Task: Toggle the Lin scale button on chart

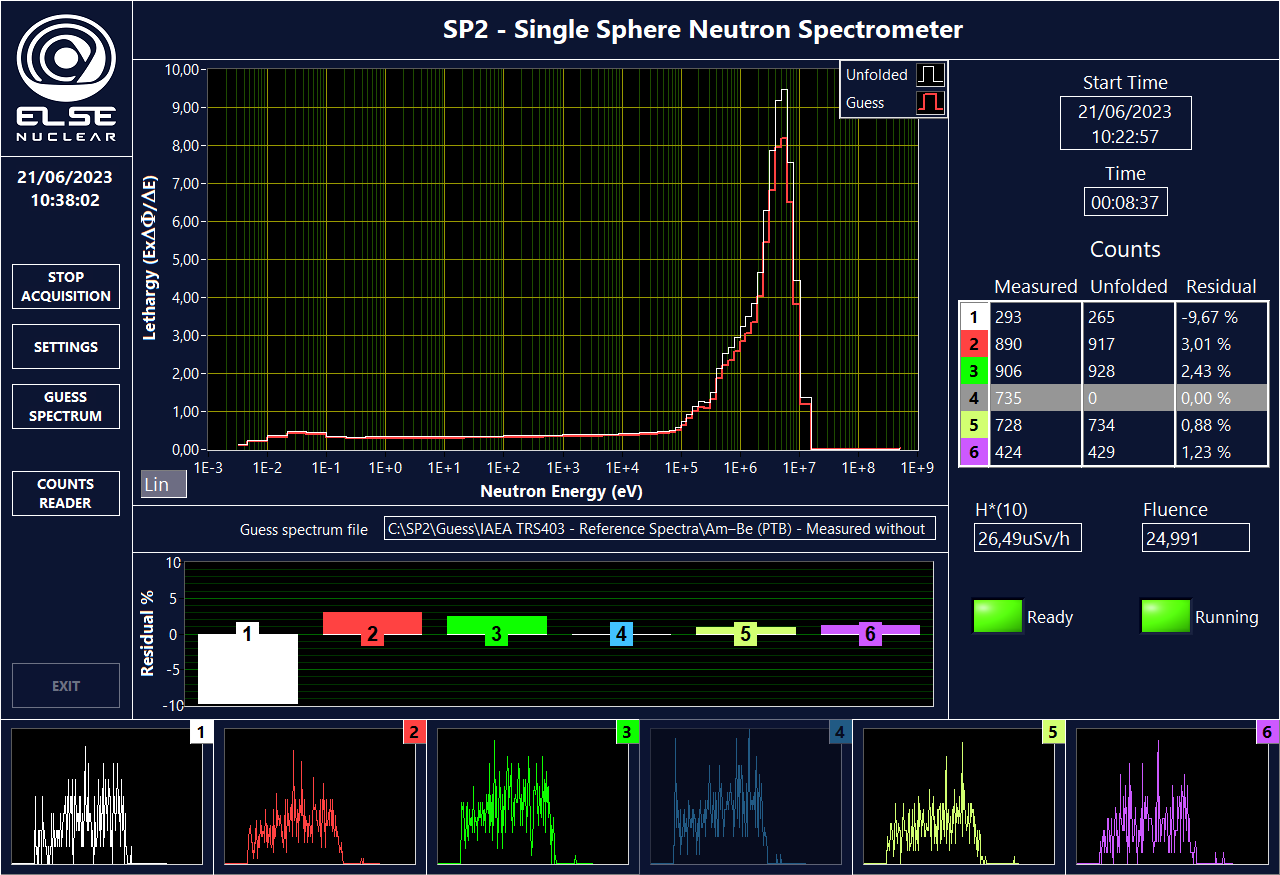Action: click(164, 484)
